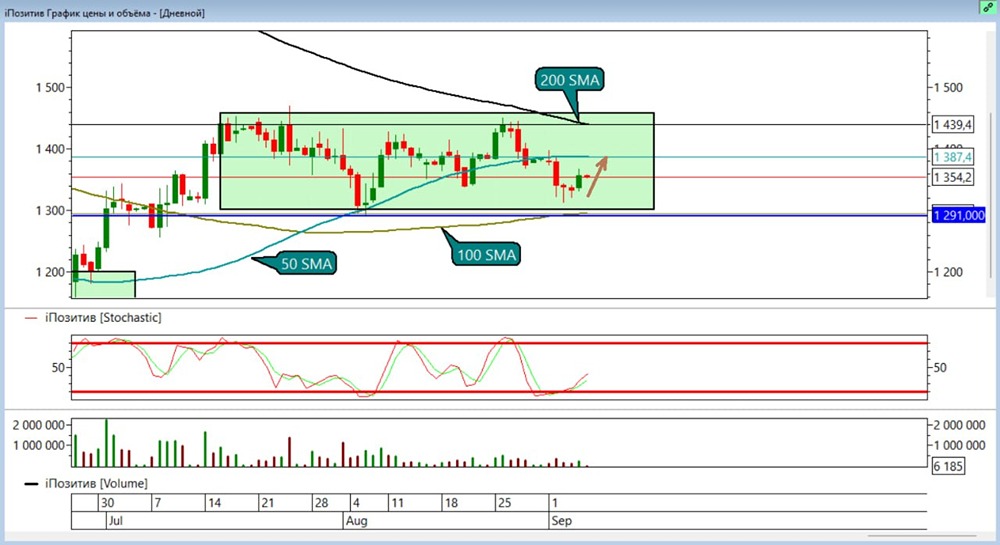Click the Sep month label on time axis
The image size is (1000, 545).
coord(561,521)
